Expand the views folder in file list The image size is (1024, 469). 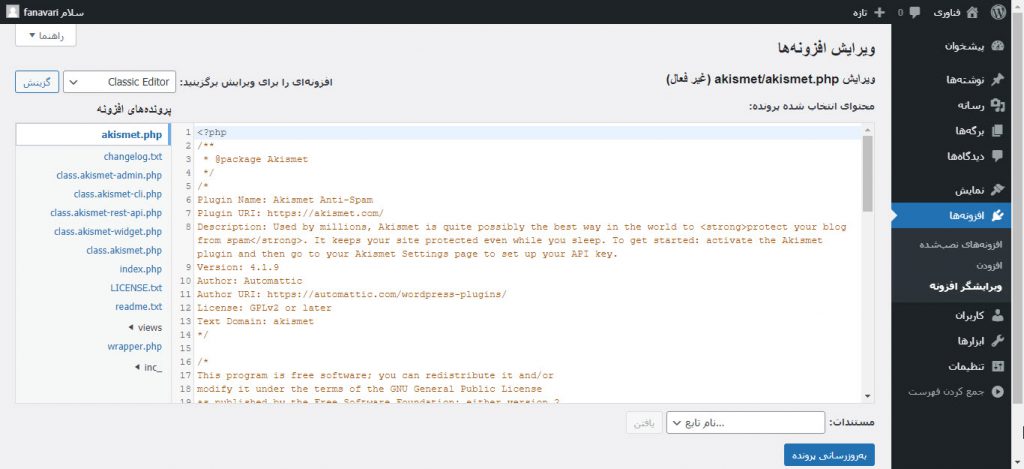(x=145, y=328)
